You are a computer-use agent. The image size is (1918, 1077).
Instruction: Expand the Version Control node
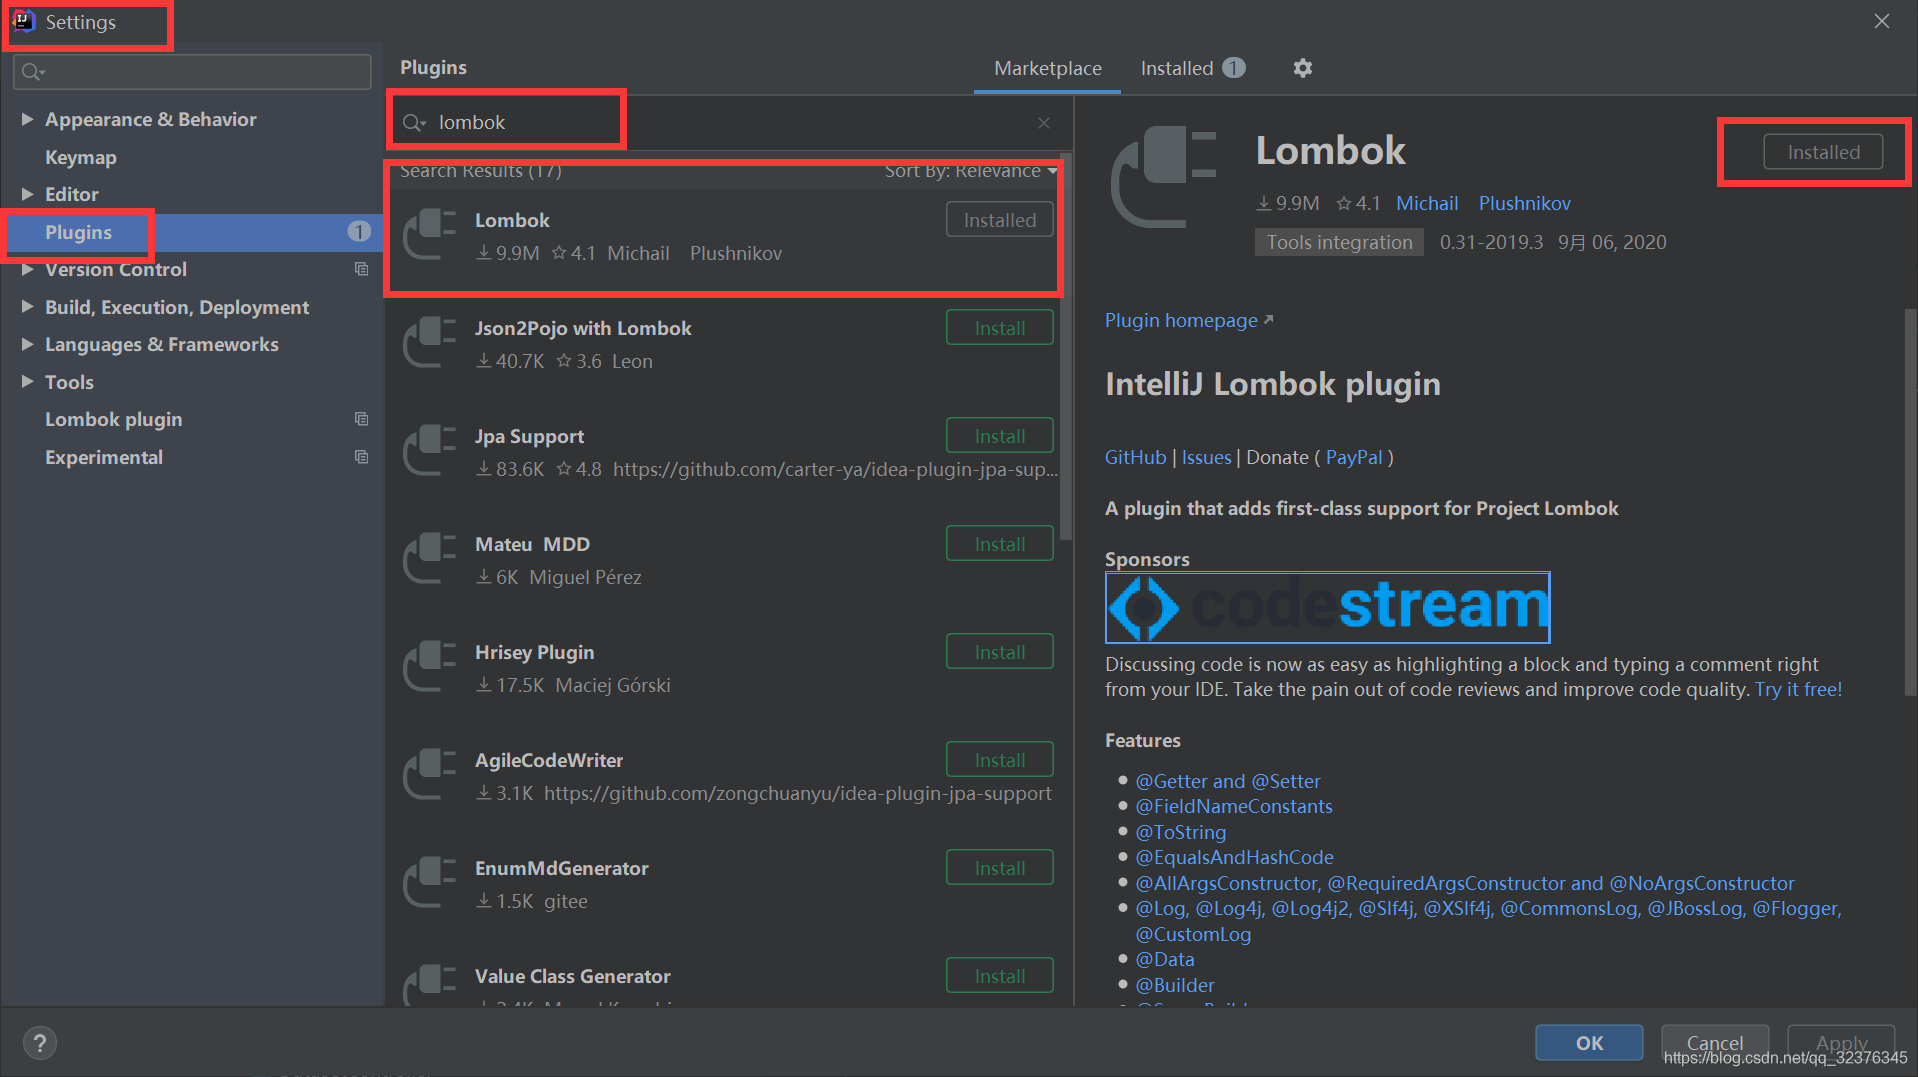(x=27, y=269)
